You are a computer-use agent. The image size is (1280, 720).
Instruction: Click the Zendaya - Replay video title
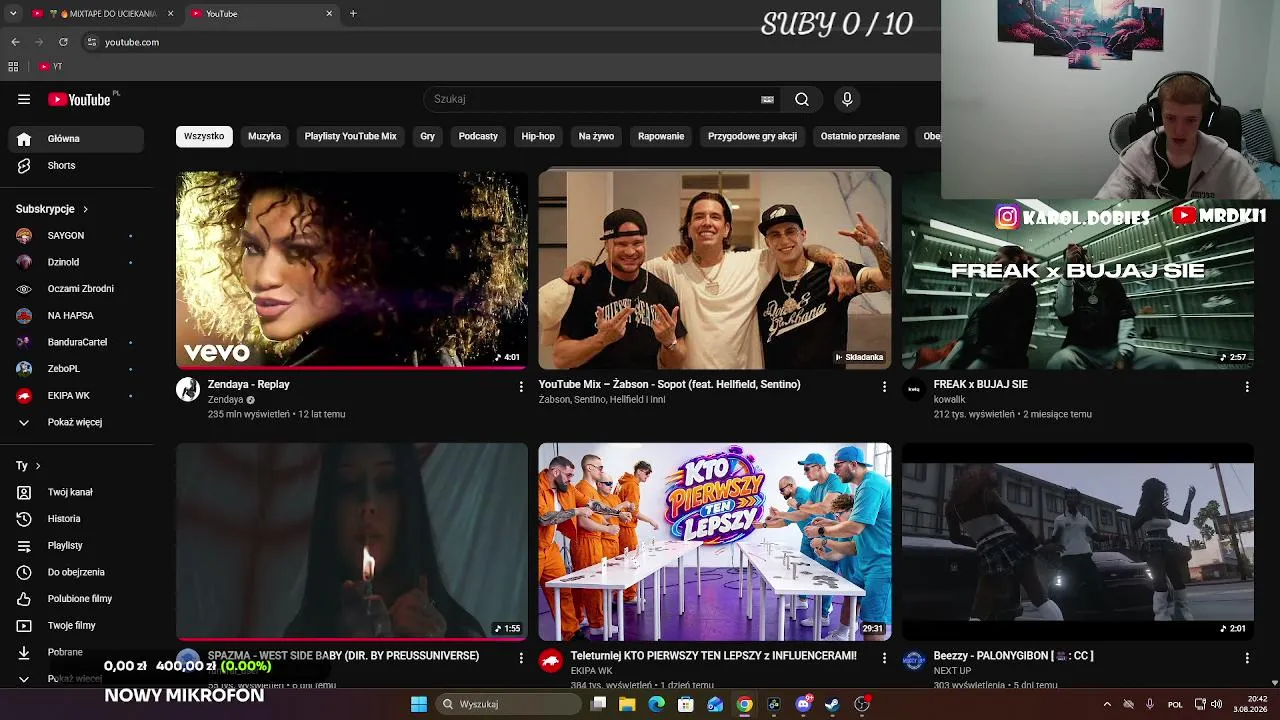tap(249, 384)
